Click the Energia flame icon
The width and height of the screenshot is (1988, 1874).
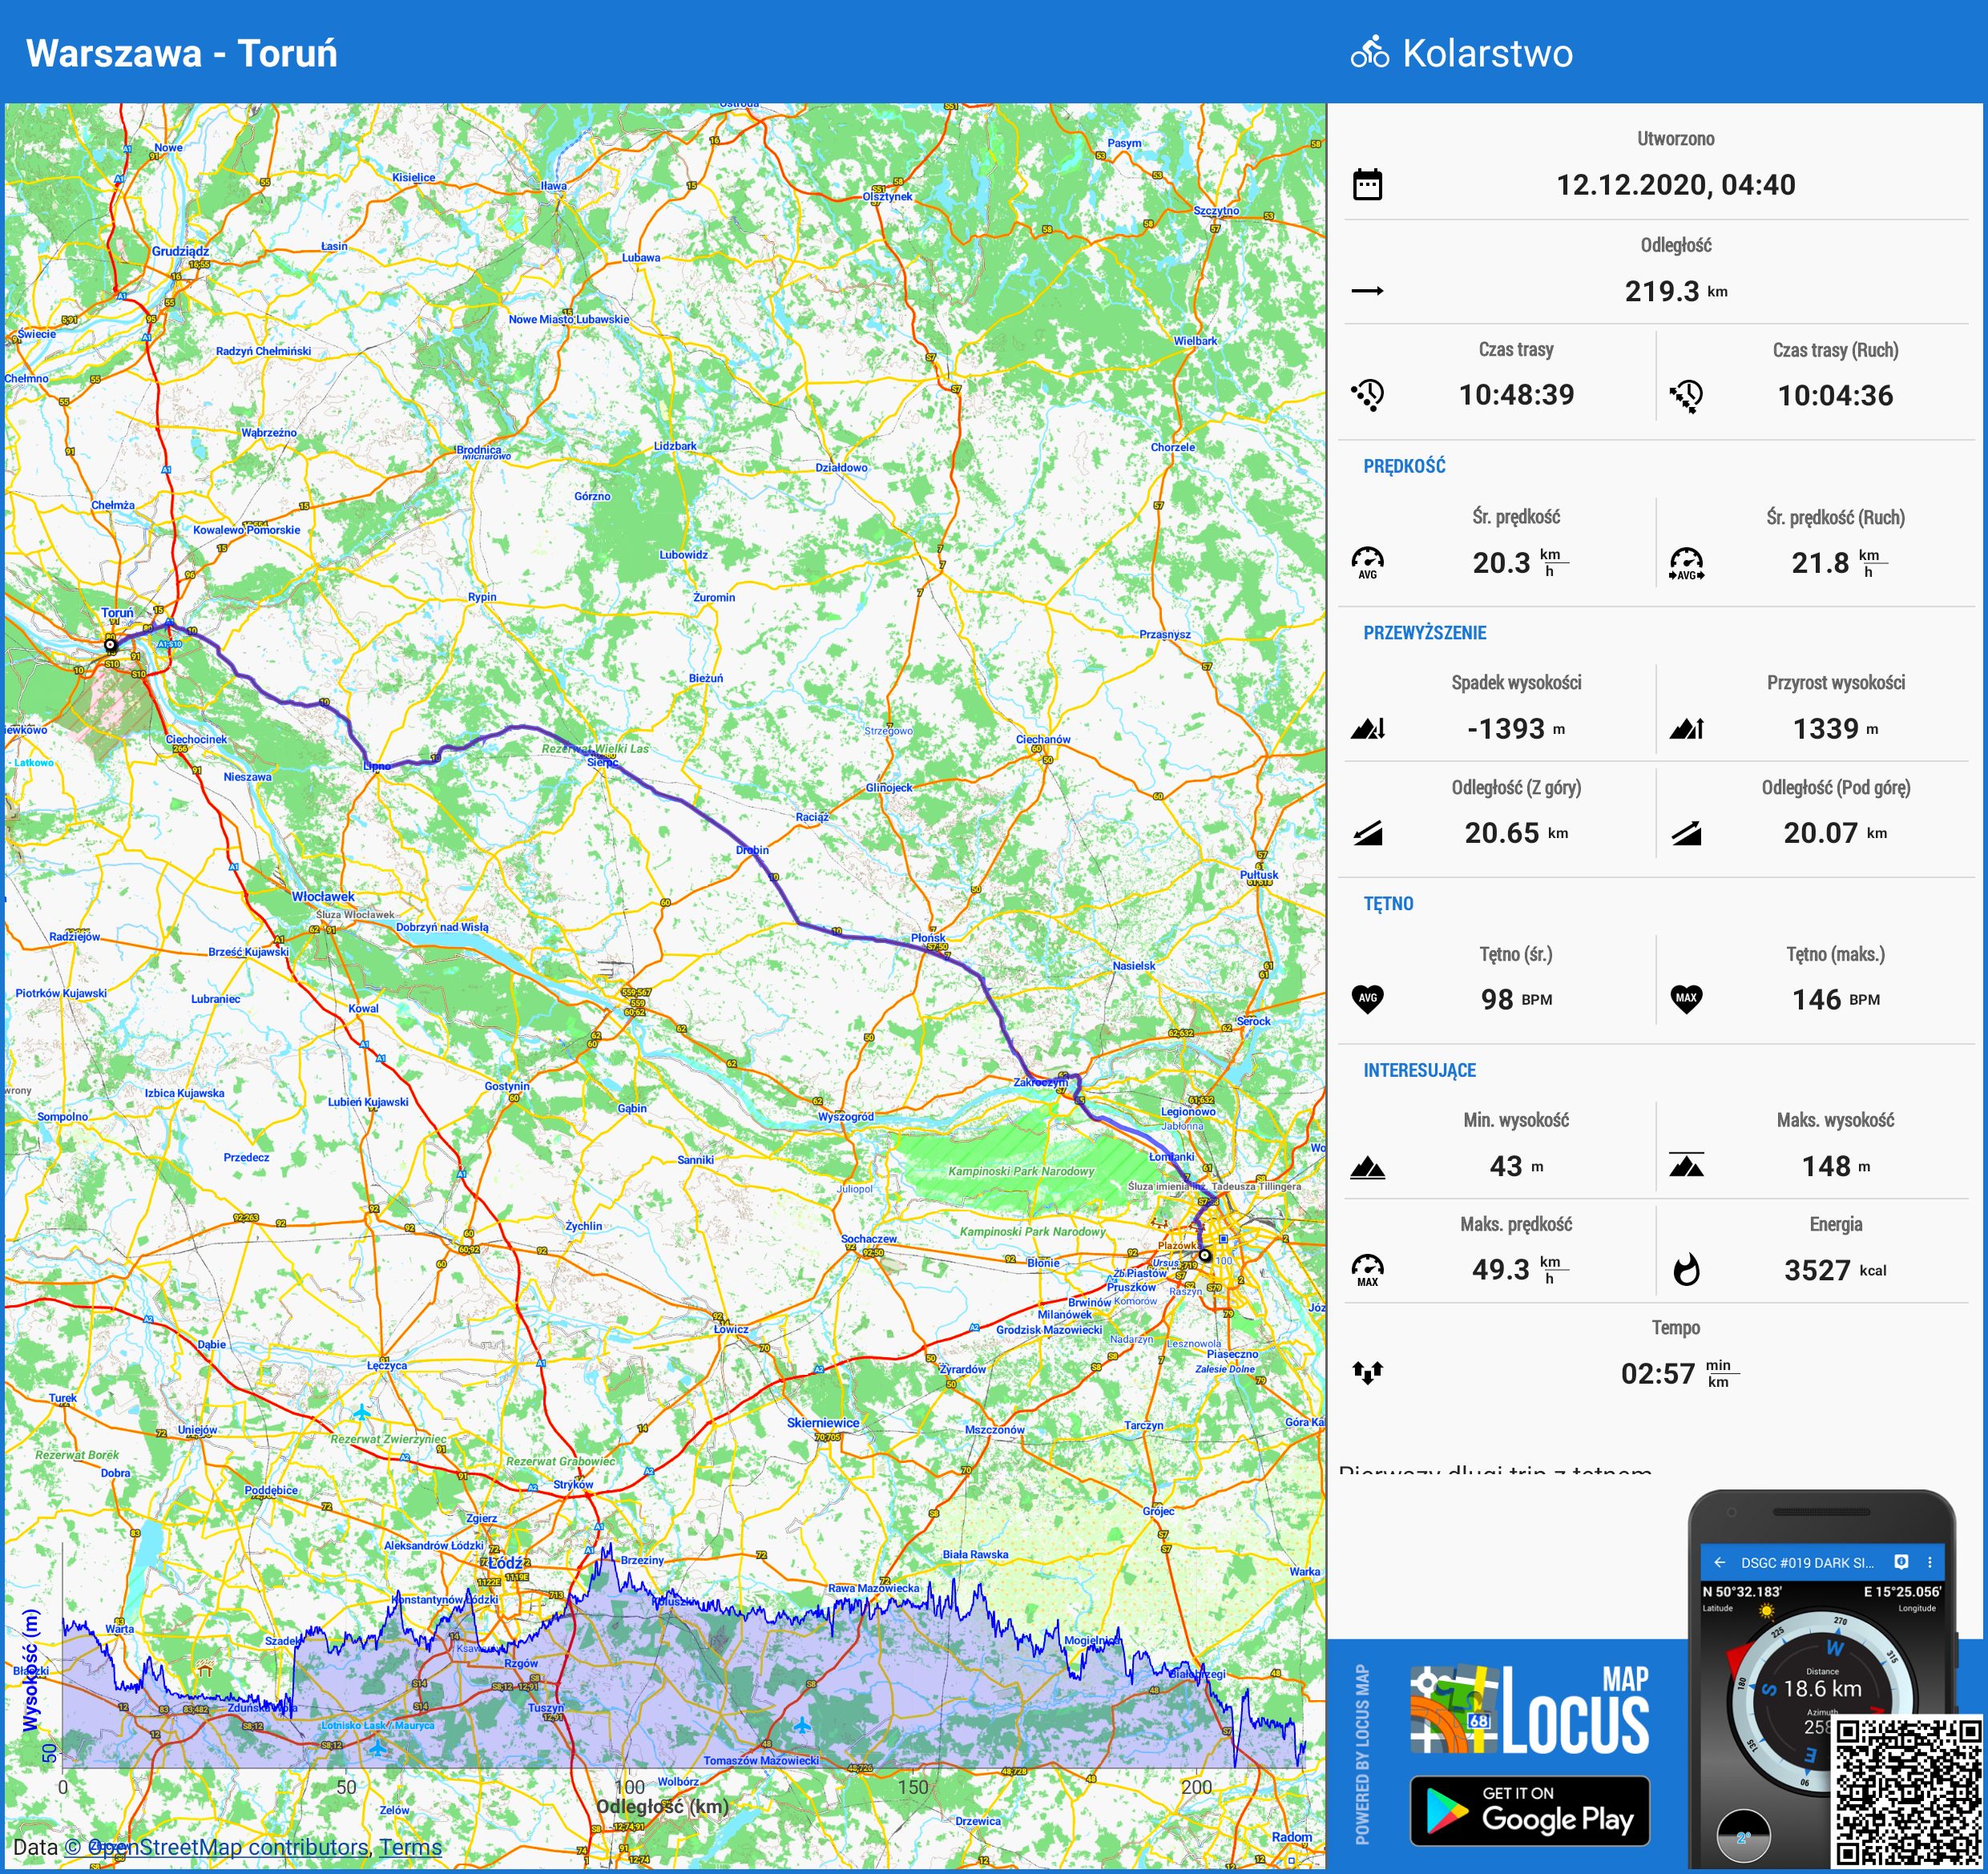[x=1686, y=1270]
